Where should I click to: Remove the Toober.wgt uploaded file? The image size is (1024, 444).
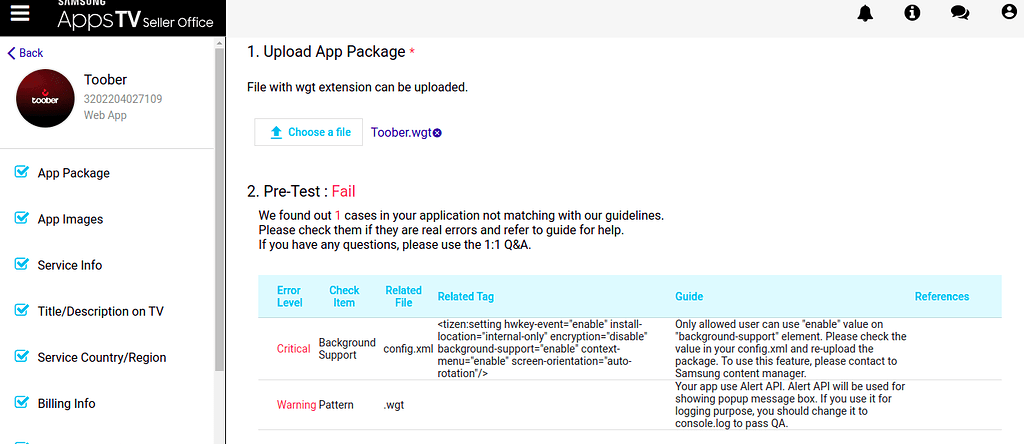tap(437, 132)
